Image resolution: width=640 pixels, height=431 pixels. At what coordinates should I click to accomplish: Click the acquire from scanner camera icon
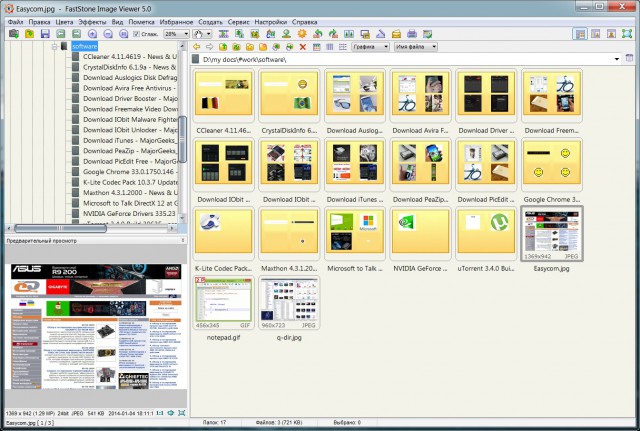click(x=14, y=34)
